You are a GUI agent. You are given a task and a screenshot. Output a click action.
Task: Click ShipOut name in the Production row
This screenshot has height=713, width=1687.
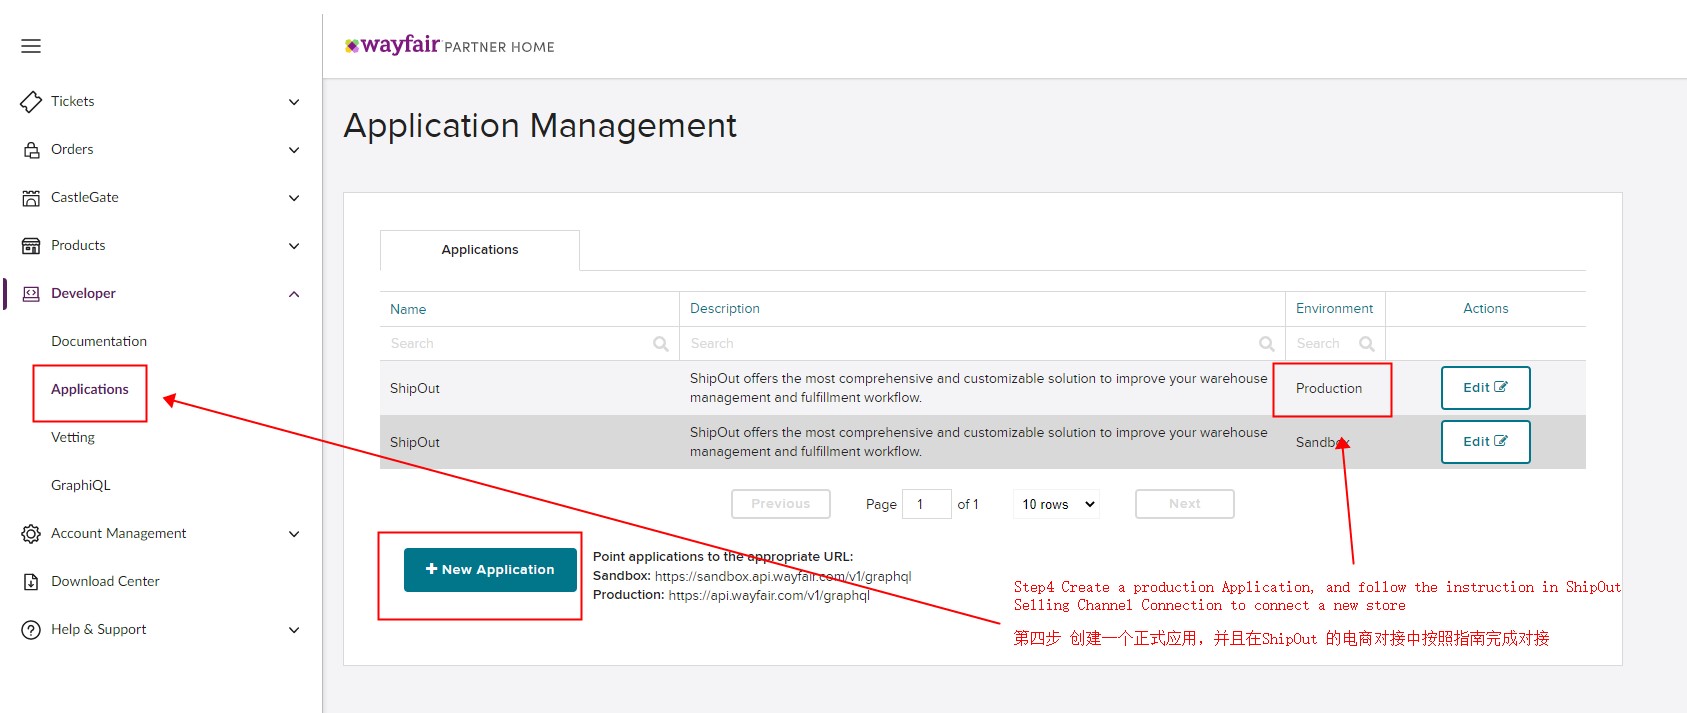(415, 388)
